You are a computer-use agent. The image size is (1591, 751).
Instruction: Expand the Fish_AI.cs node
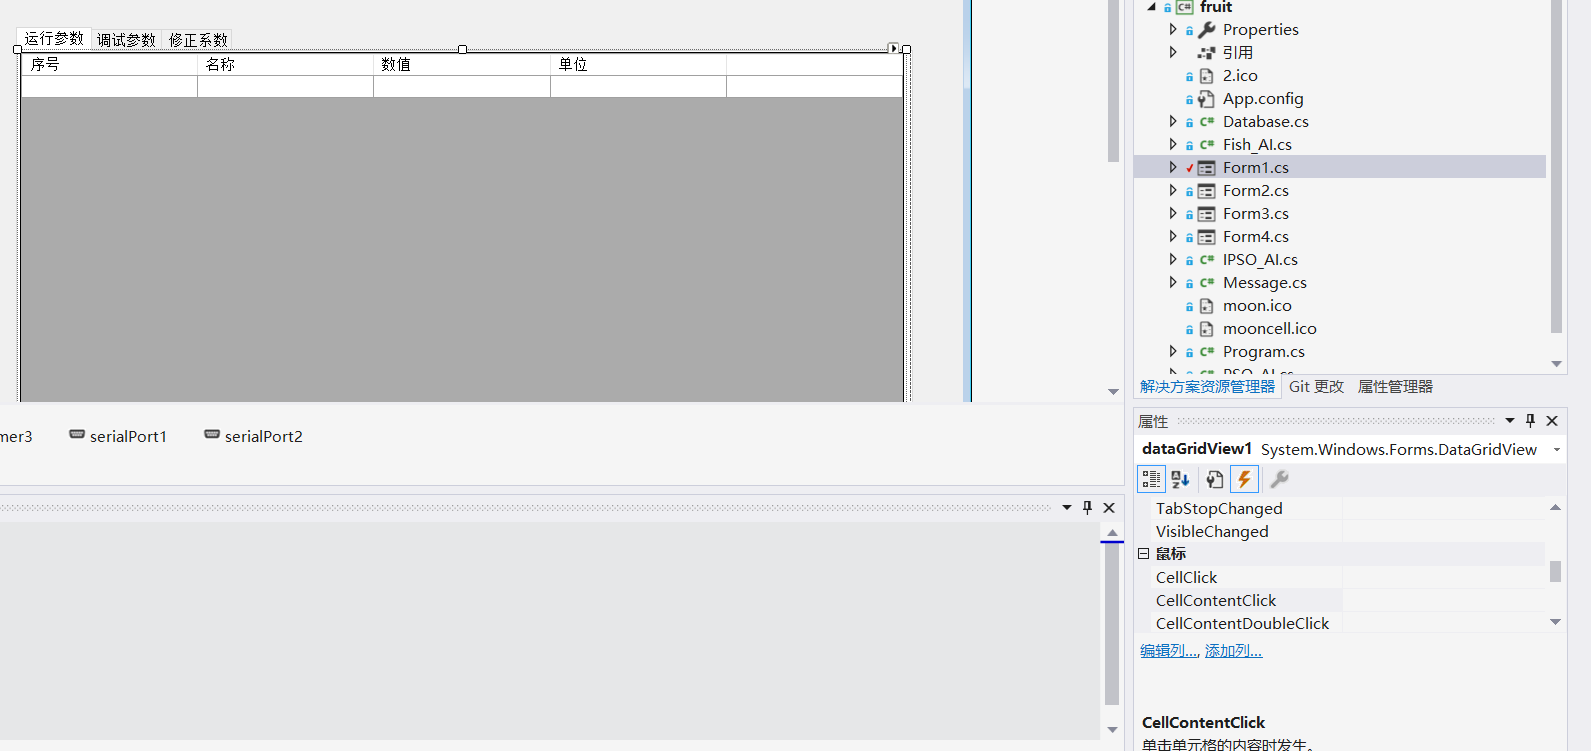tap(1173, 145)
